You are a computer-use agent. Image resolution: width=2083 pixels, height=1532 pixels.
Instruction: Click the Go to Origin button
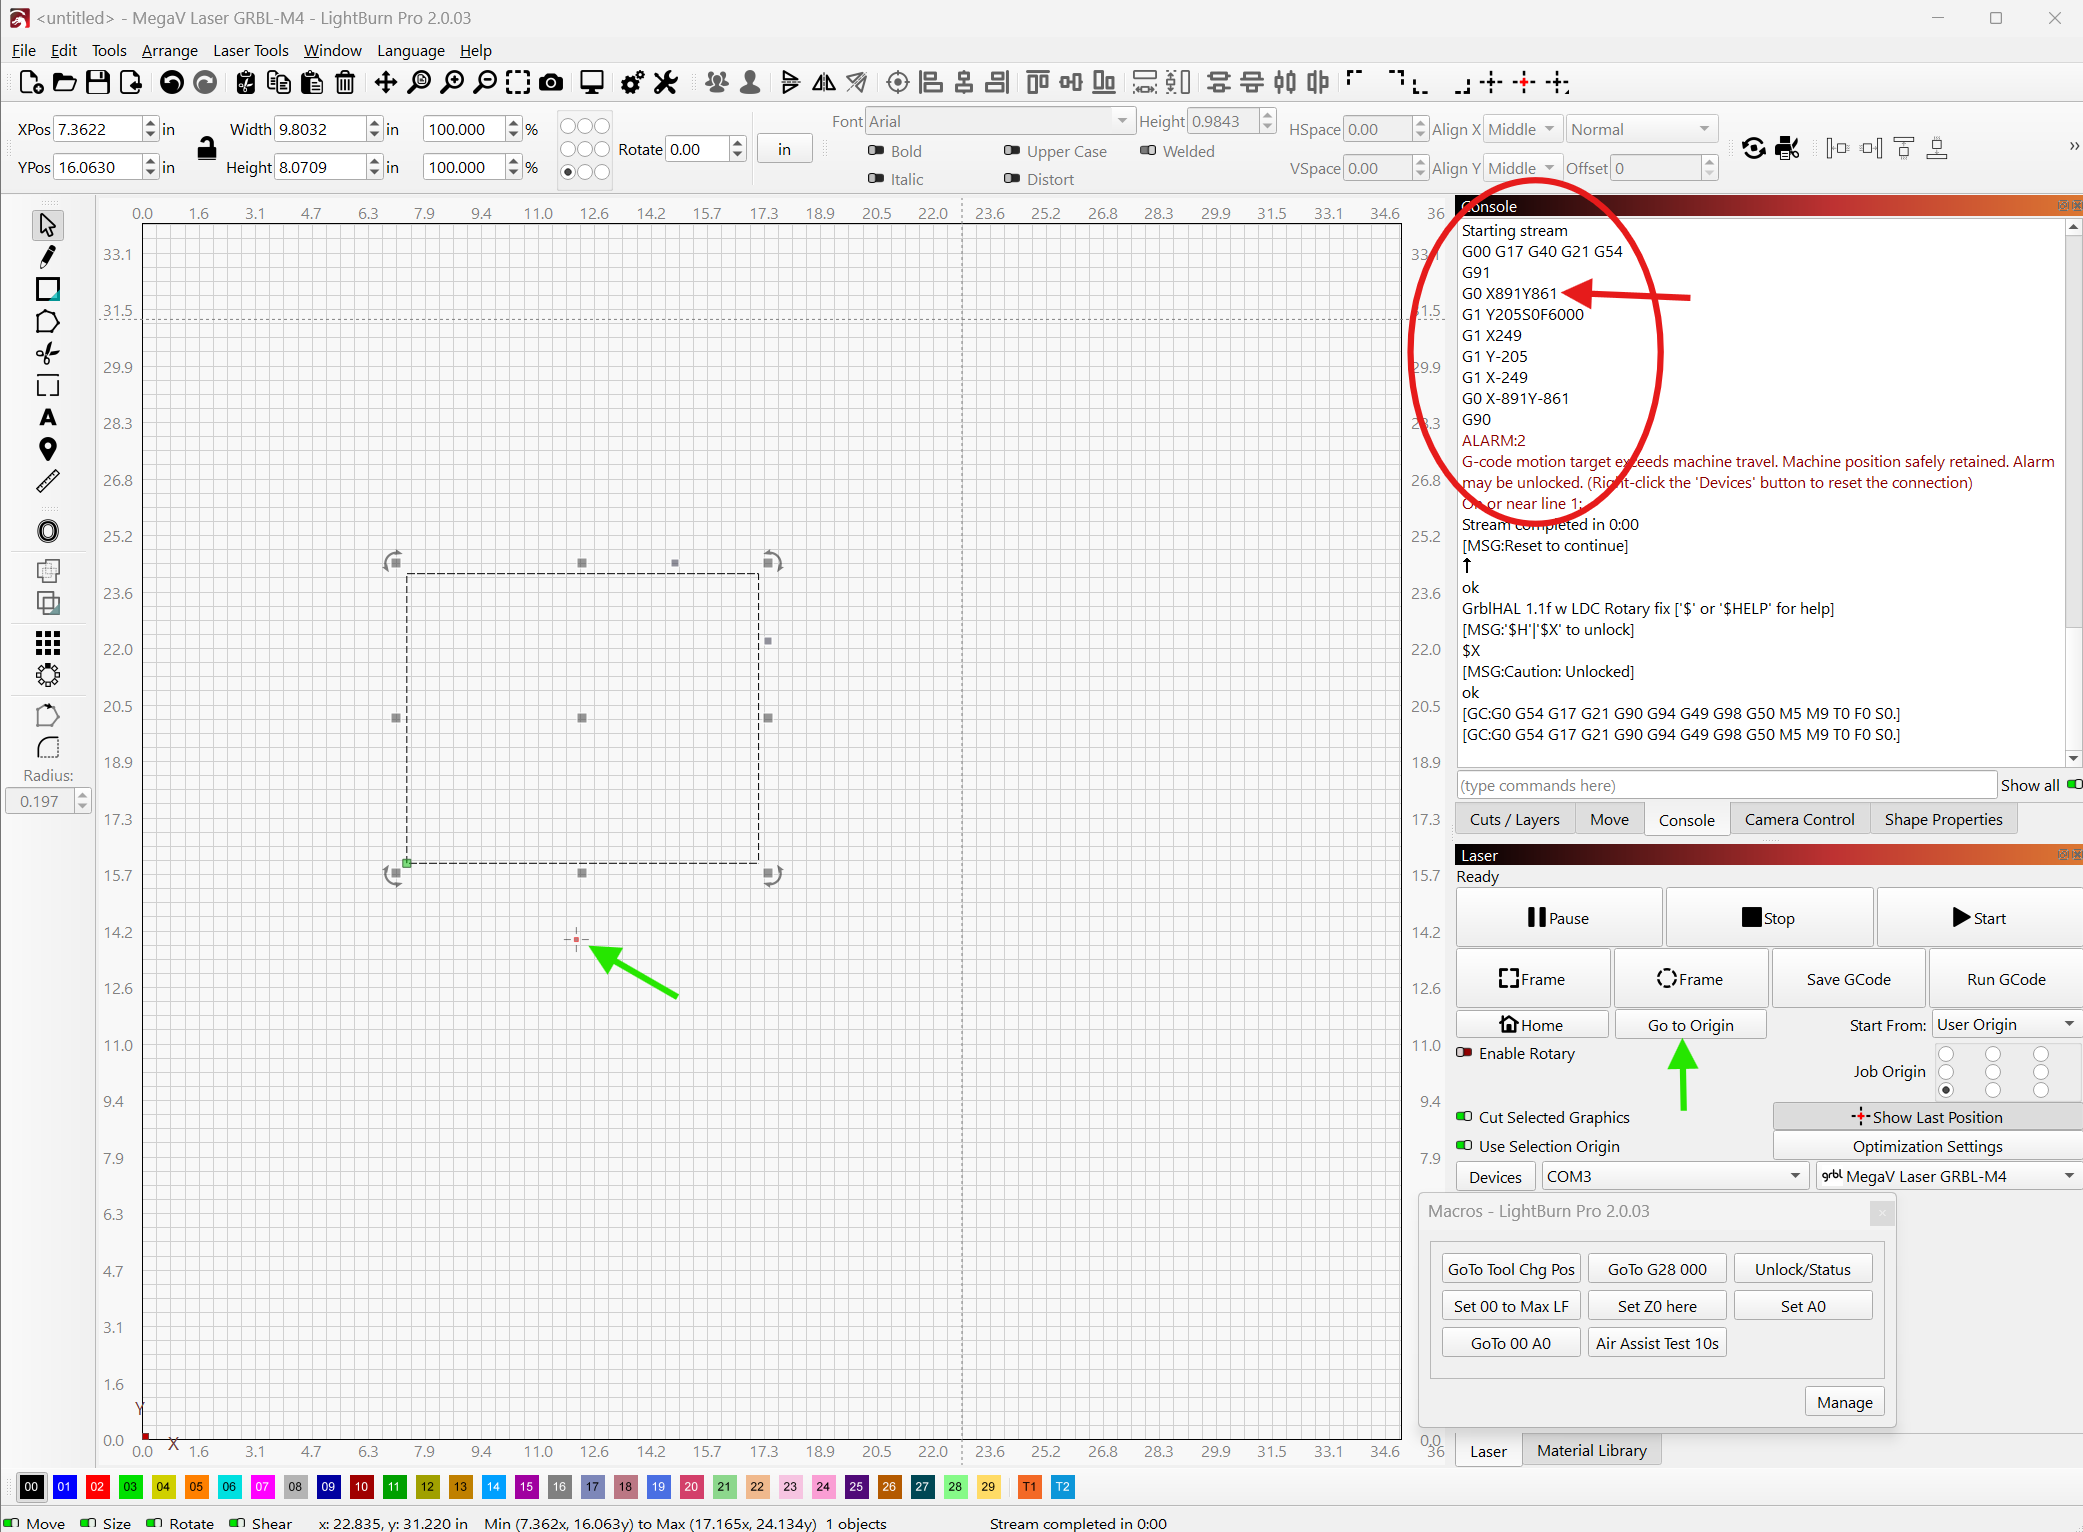click(1690, 1025)
